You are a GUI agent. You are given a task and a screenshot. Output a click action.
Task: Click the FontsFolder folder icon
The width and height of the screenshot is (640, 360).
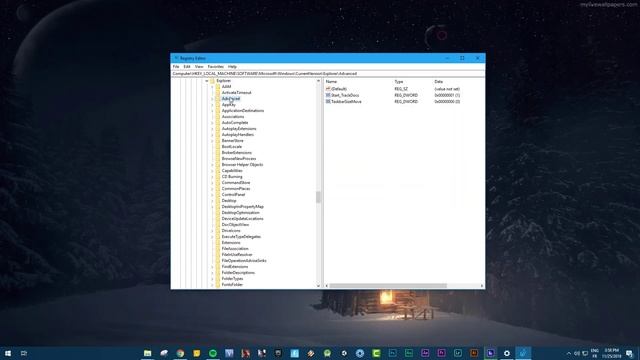click(218, 285)
